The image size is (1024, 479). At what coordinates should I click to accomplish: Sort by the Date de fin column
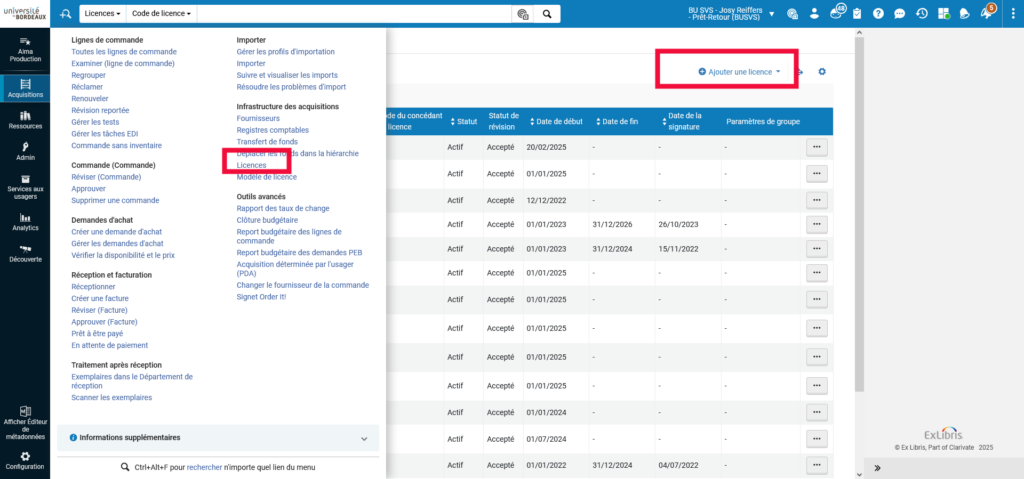point(617,122)
